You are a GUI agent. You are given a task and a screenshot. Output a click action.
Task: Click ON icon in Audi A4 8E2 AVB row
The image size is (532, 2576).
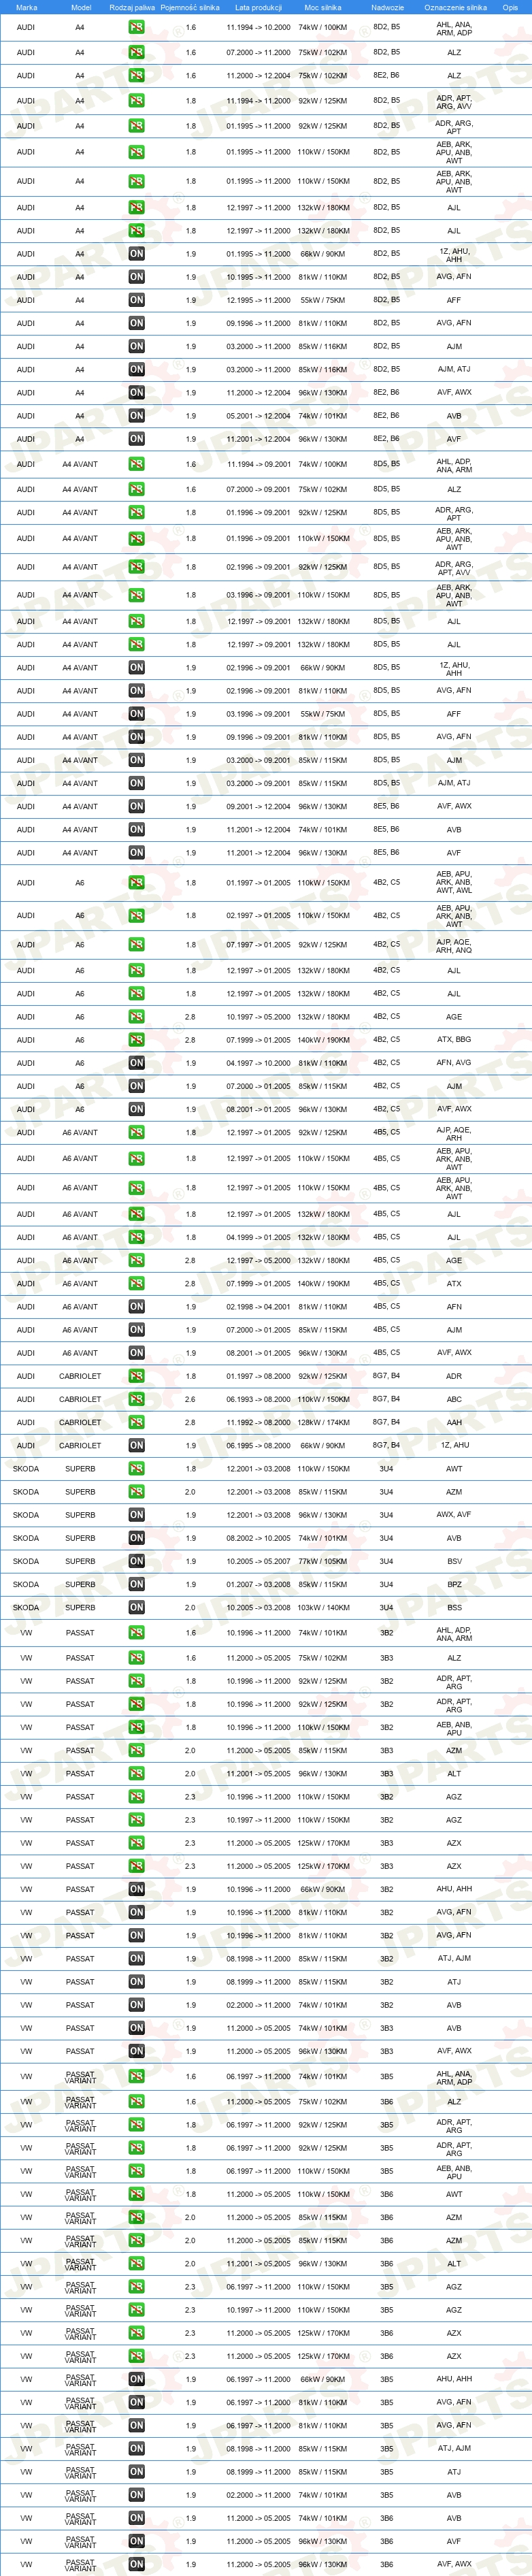(136, 416)
